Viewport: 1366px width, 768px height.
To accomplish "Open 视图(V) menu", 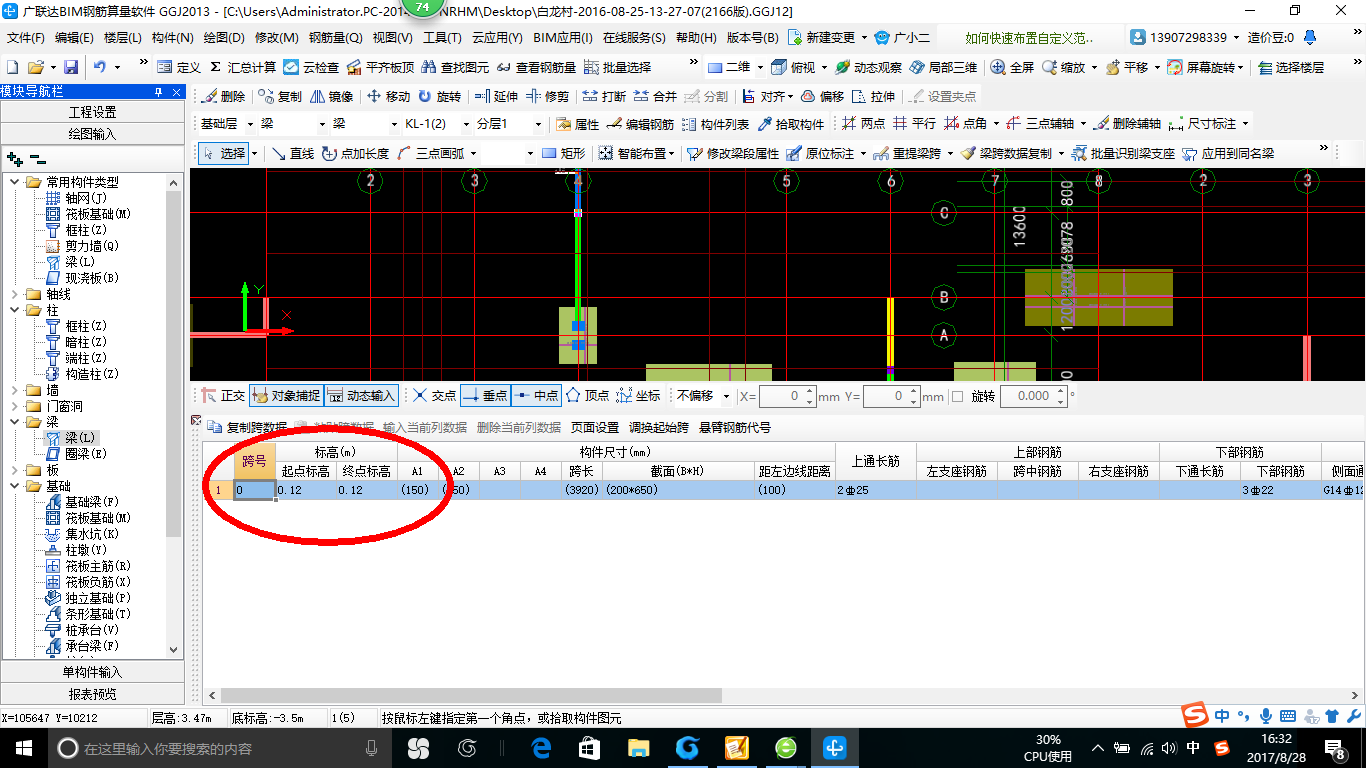I will [x=392, y=37].
